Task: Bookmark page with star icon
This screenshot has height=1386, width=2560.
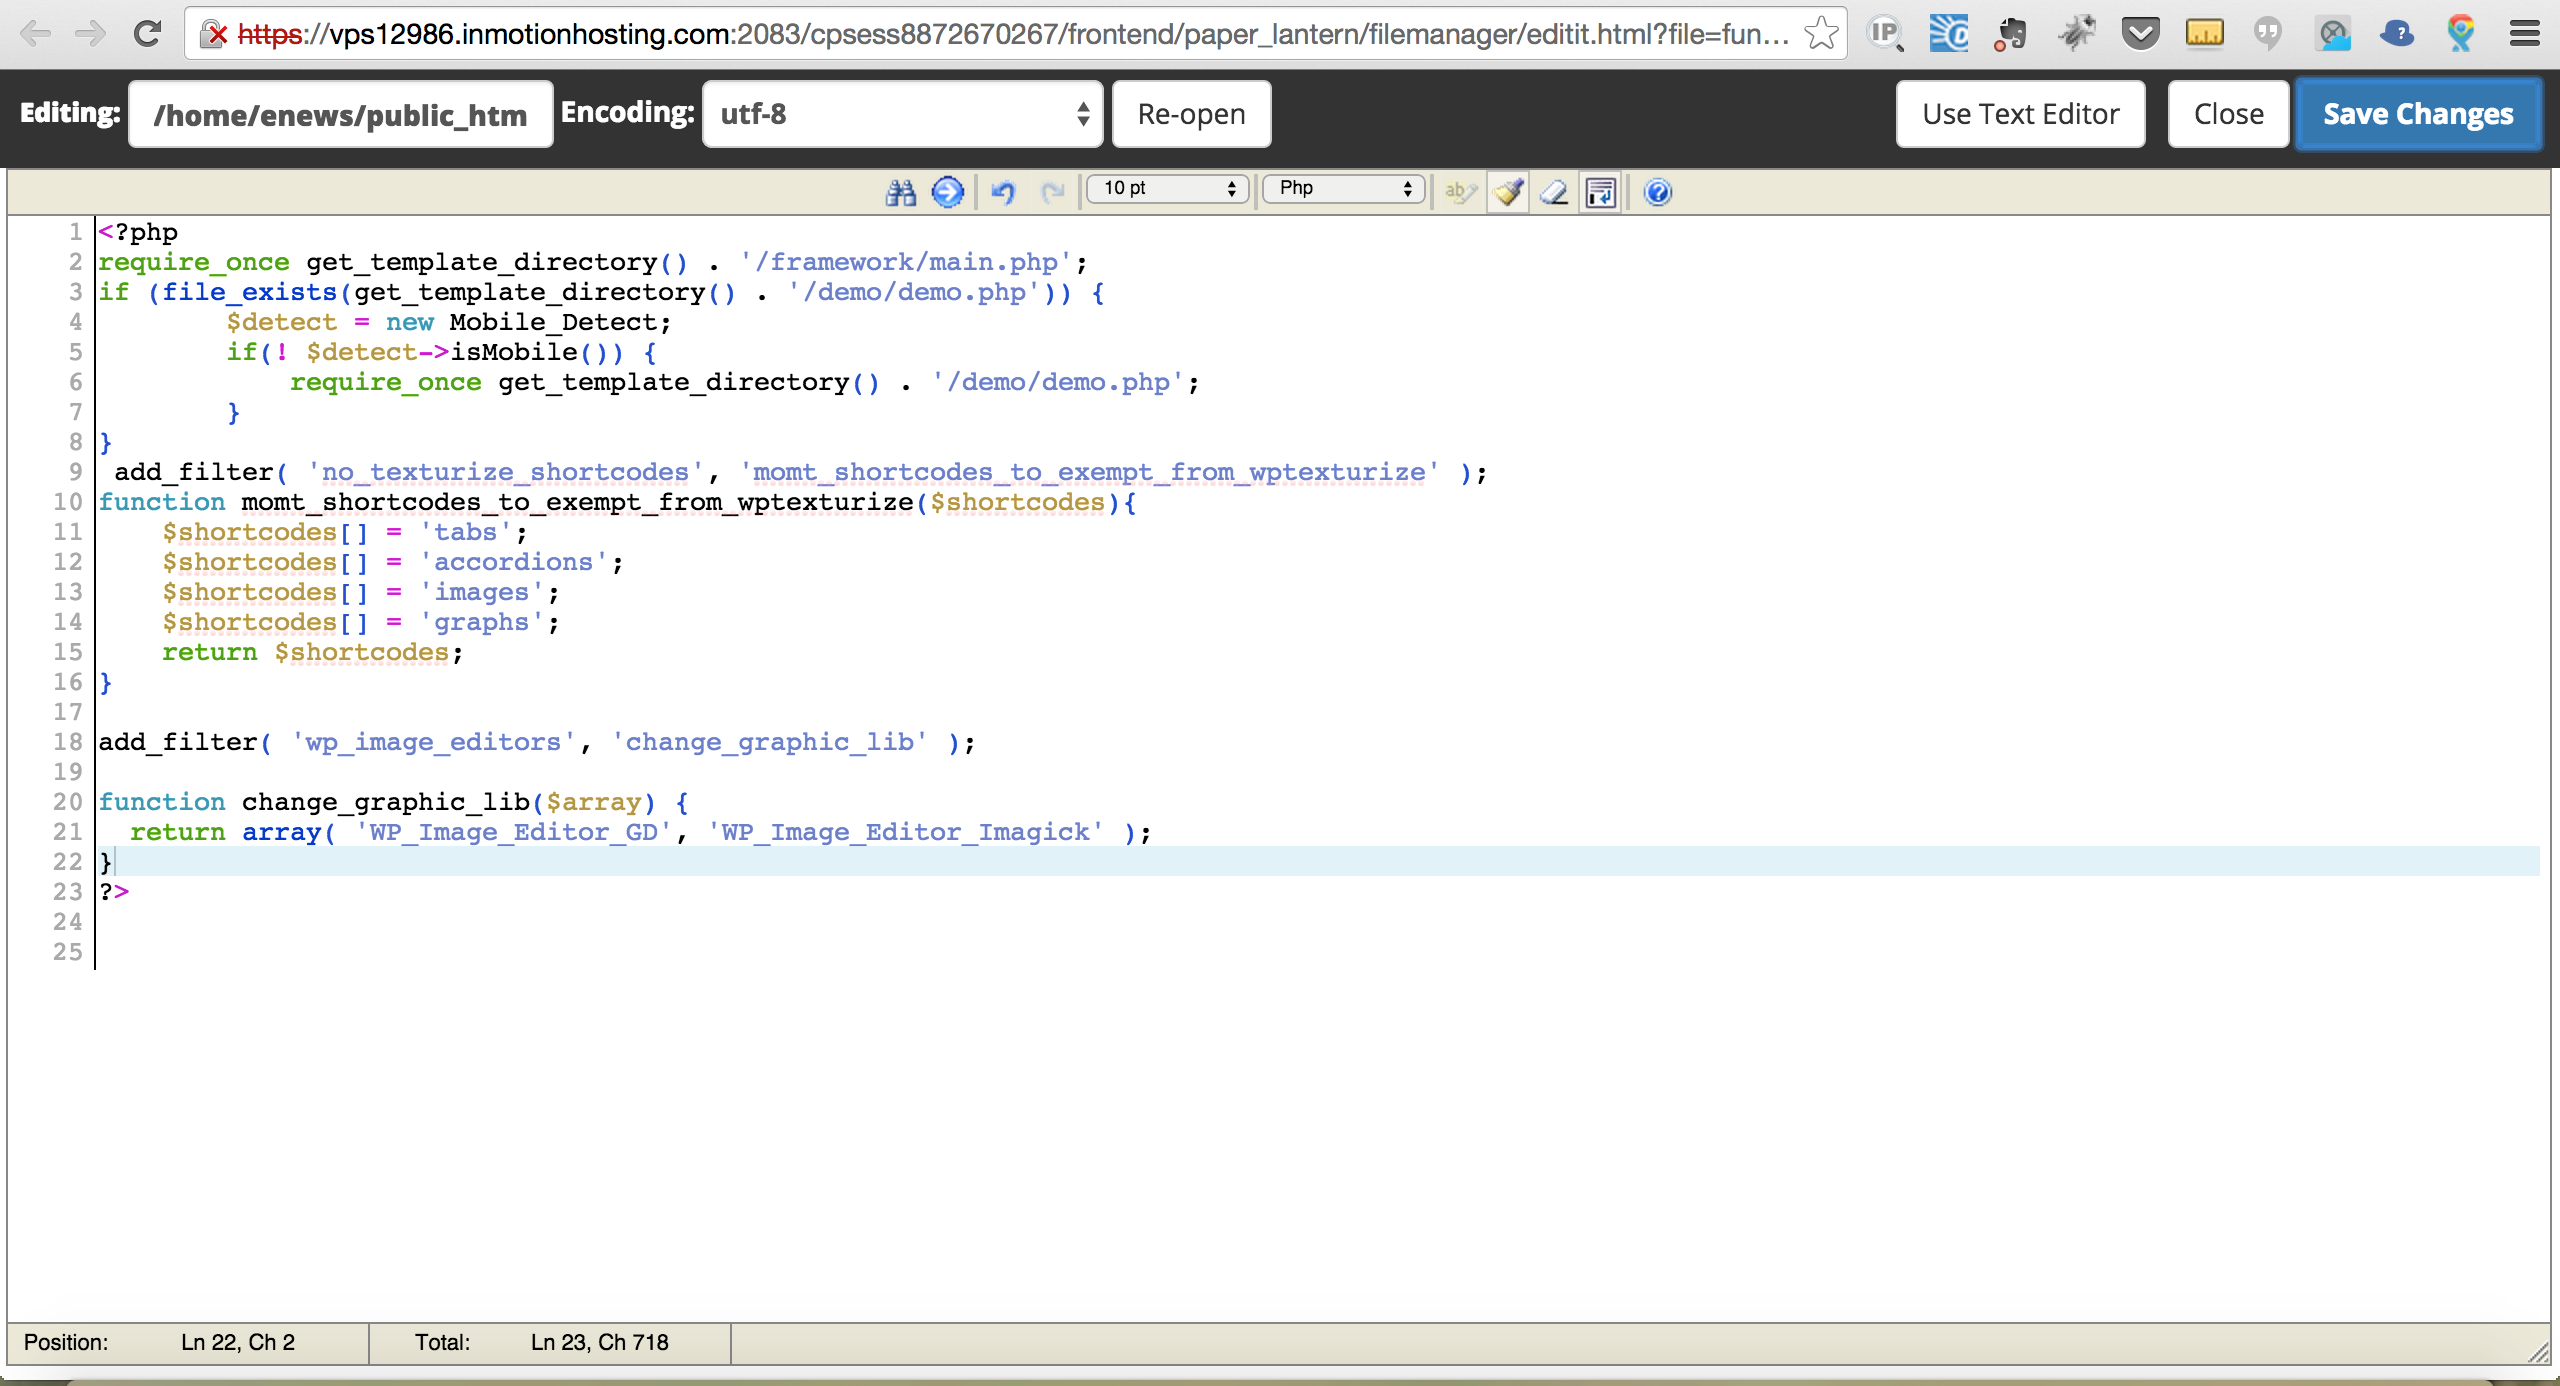Action: pyautogui.click(x=1821, y=34)
